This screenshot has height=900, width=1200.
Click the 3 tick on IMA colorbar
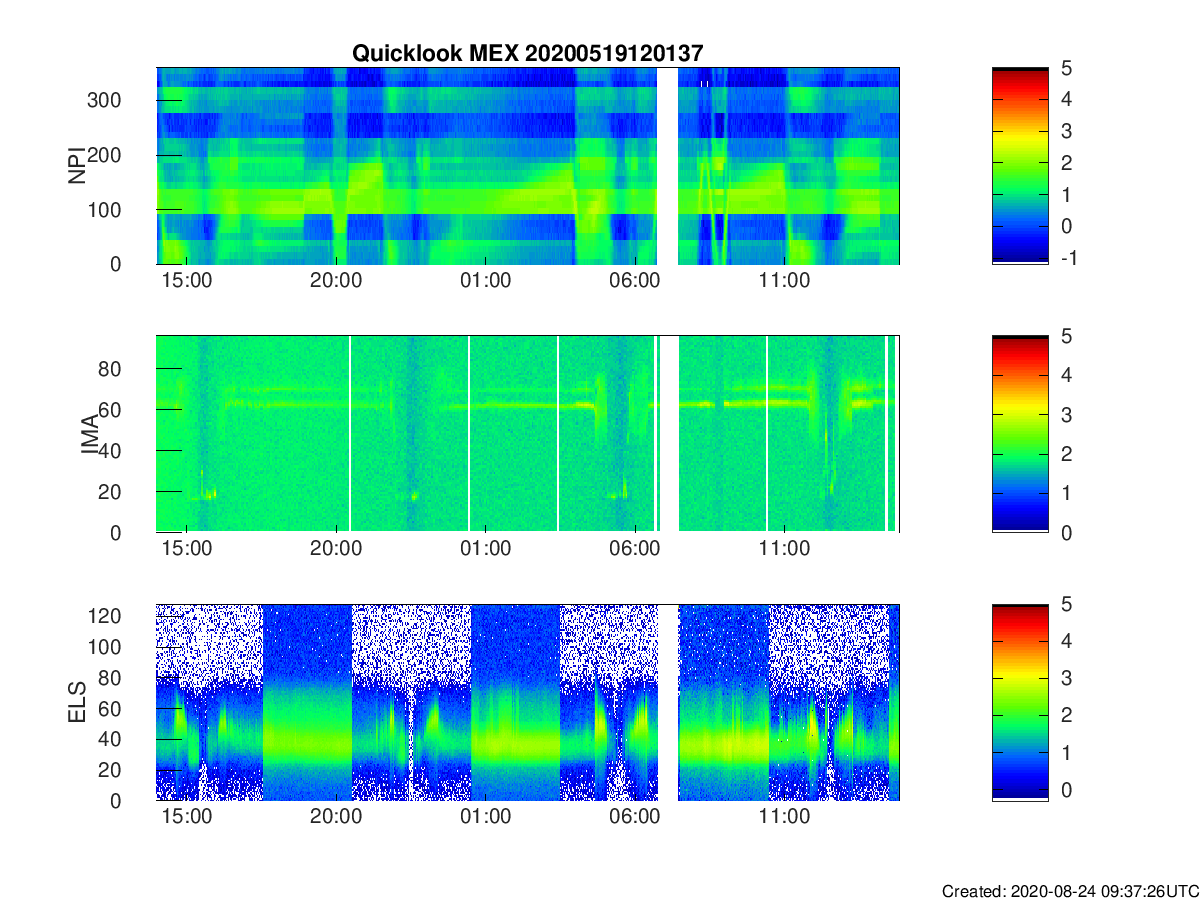coord(1066,414)
